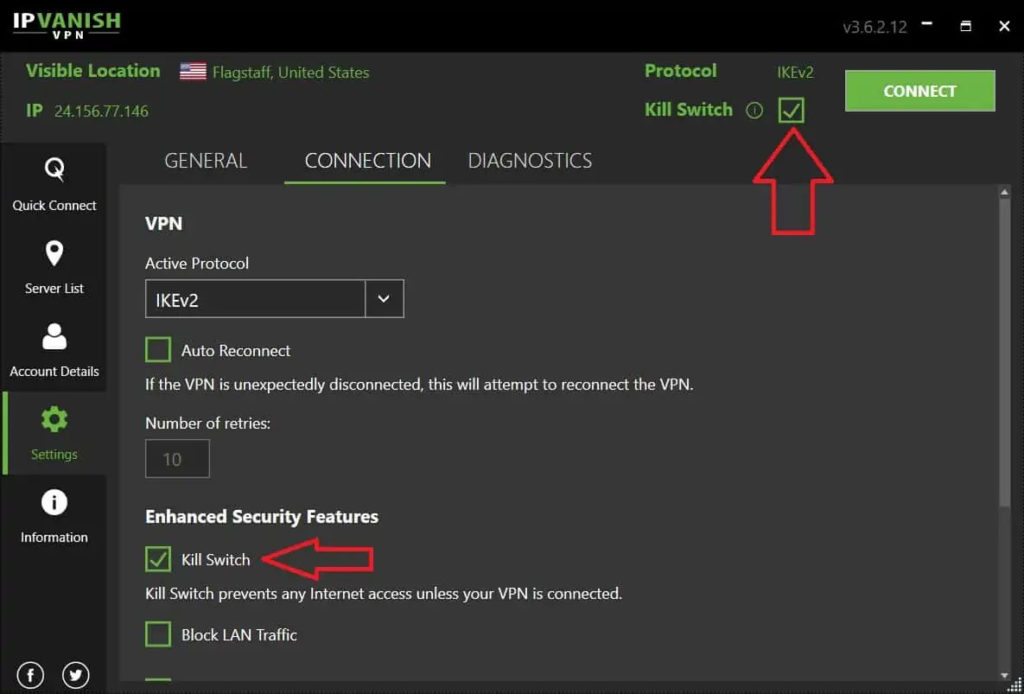Enable the Auto Reconnect checkbox
Image resolution: width=1024 pixels, height=694 pixels.
pyautogui.click(x=158, y=350)
